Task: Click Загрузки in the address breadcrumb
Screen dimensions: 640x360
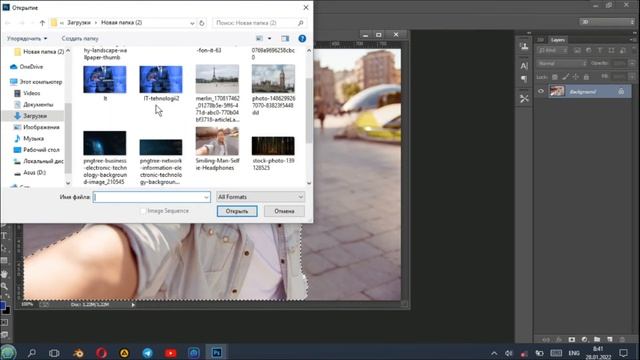Action: (79, 23)
